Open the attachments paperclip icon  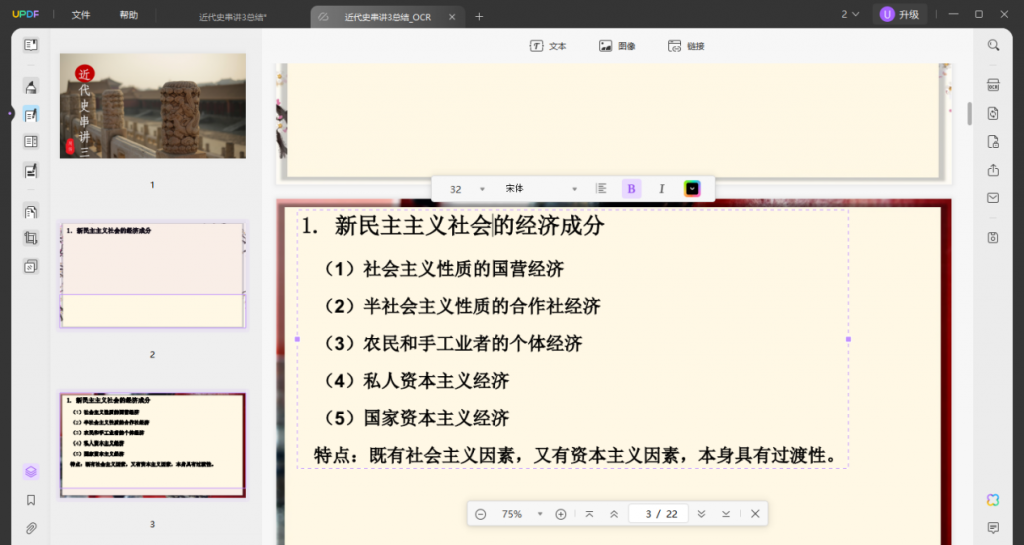[31, 528]
